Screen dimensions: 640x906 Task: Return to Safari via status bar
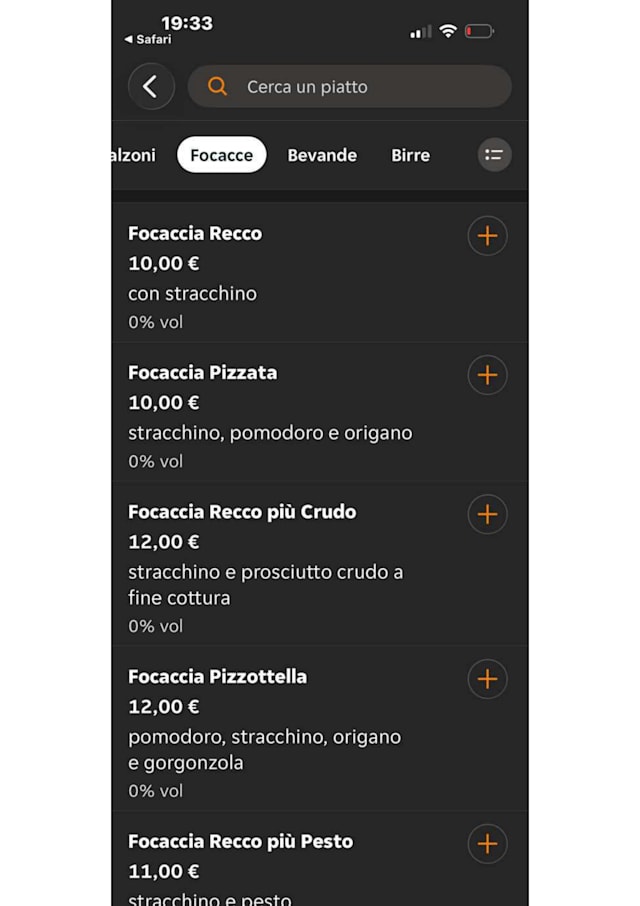tap(148, 40)
